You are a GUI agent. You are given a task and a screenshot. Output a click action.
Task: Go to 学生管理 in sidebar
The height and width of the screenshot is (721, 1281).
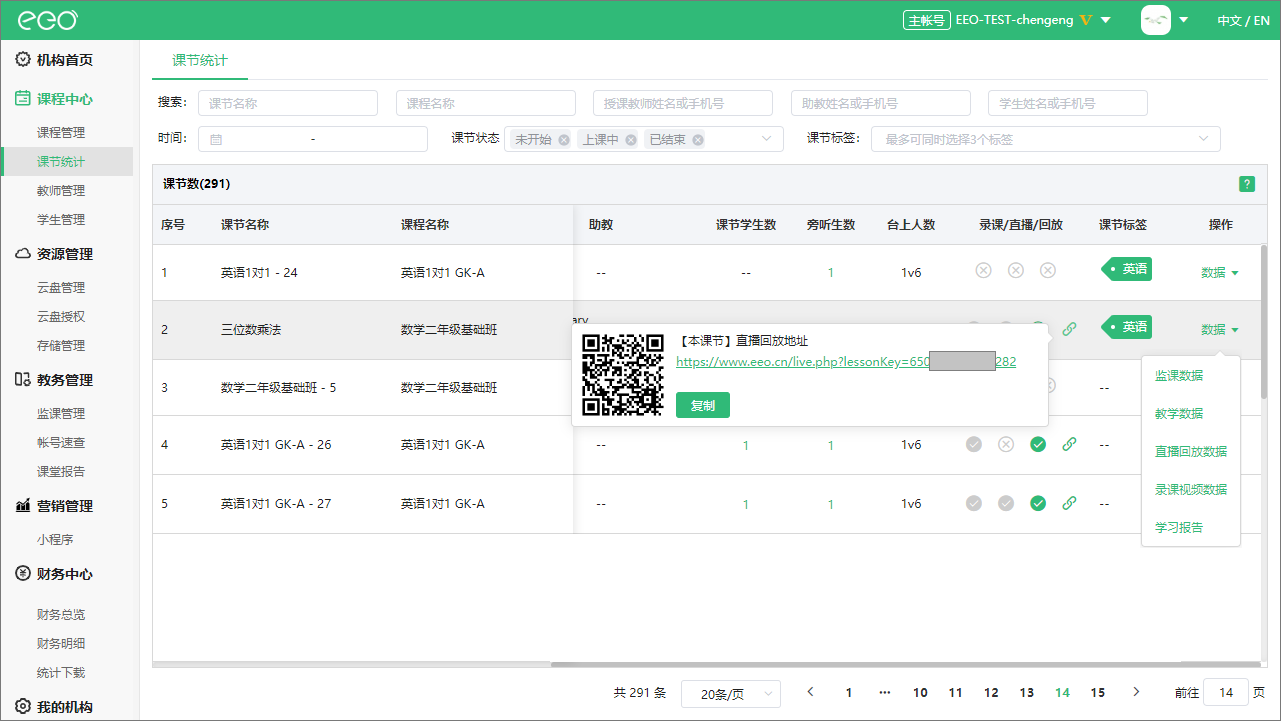(61, 219)
